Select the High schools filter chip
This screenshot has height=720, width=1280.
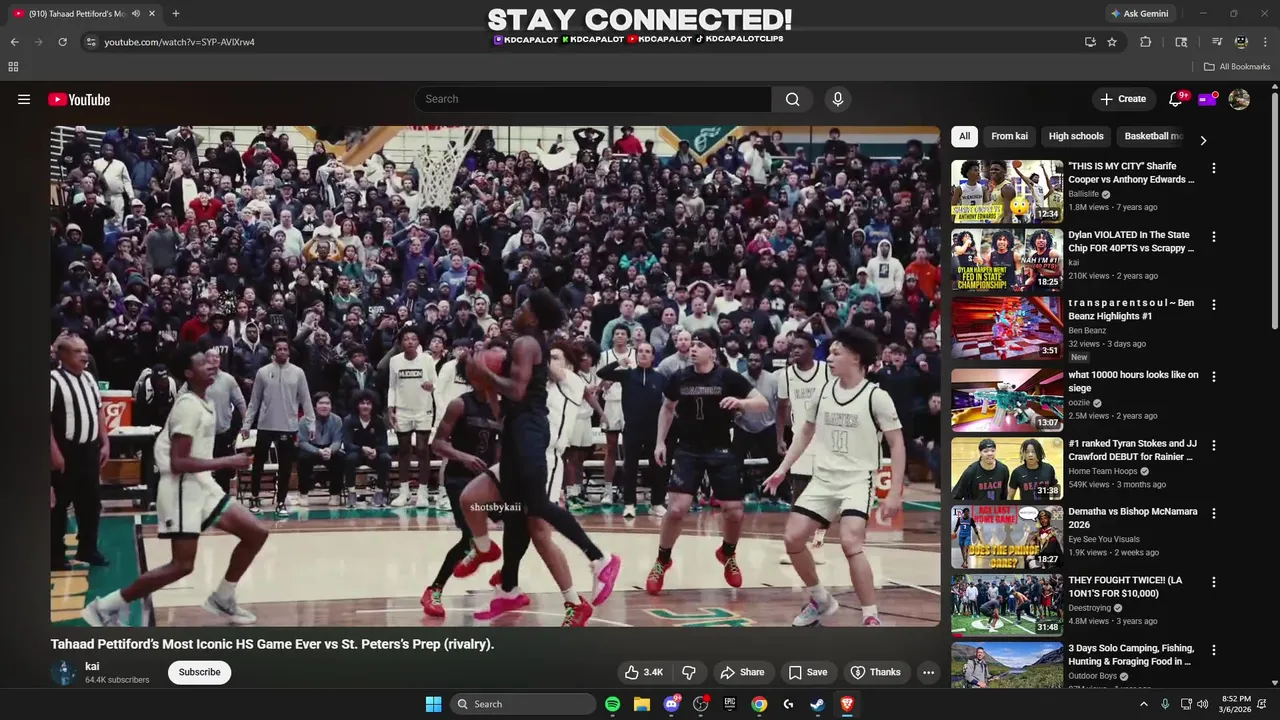(x=1076, y=136)
